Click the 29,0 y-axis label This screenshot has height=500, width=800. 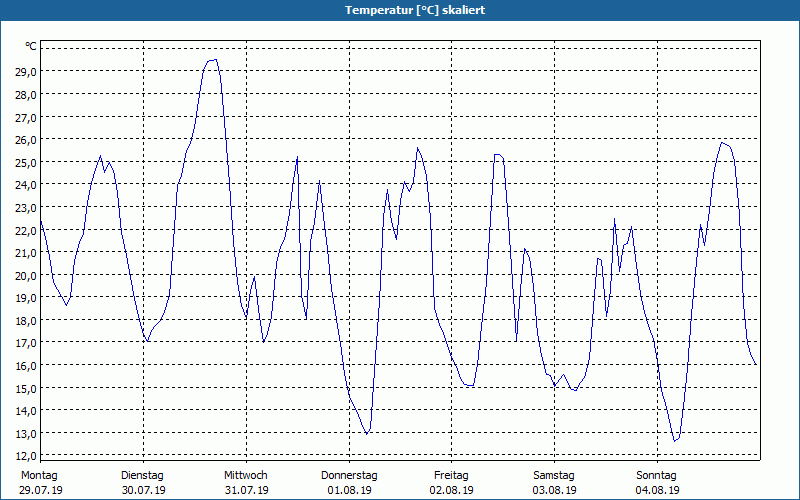tap(26, 72)
